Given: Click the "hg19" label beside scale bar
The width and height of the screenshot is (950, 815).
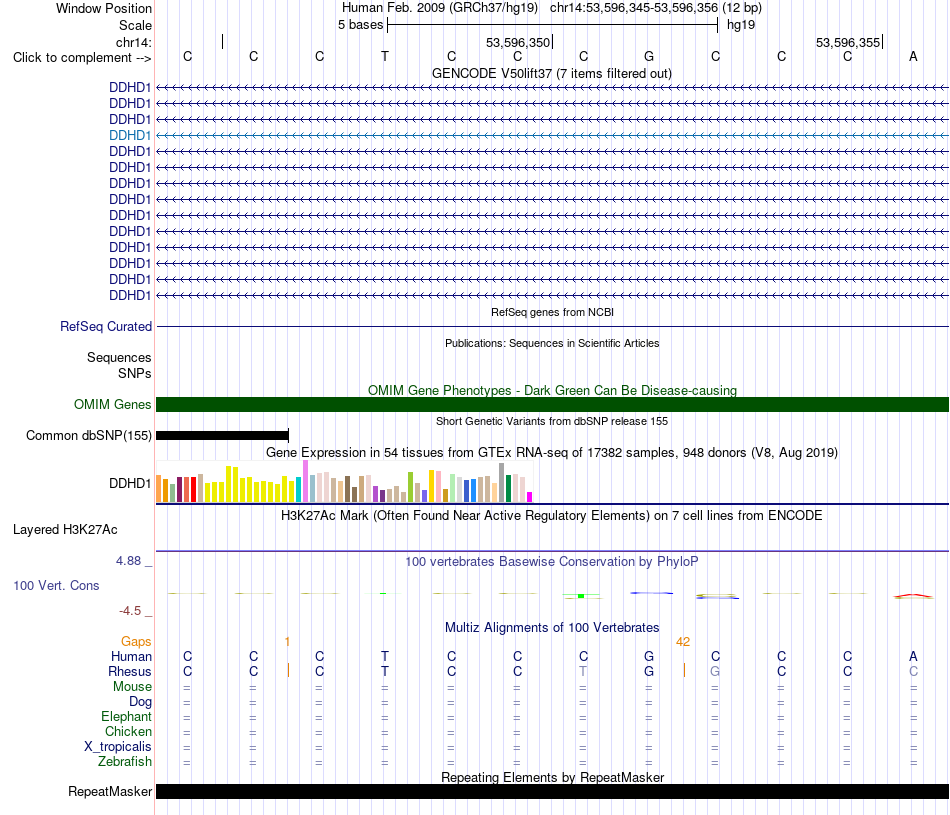Looking at the screenshot, I should [x=741, y=25].
